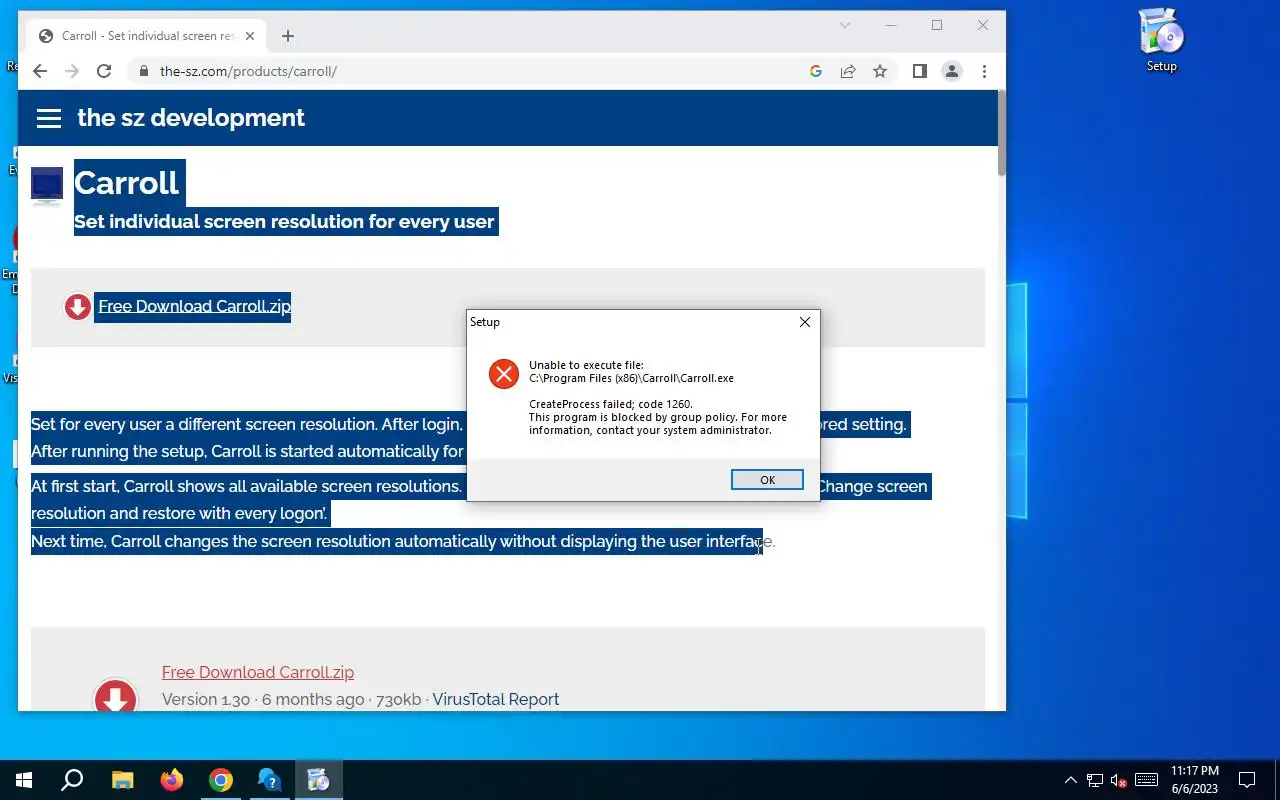This screenshot has width=1280, height=800.
Task: Share this page using the share icon
Action: (x=848, y=71)
